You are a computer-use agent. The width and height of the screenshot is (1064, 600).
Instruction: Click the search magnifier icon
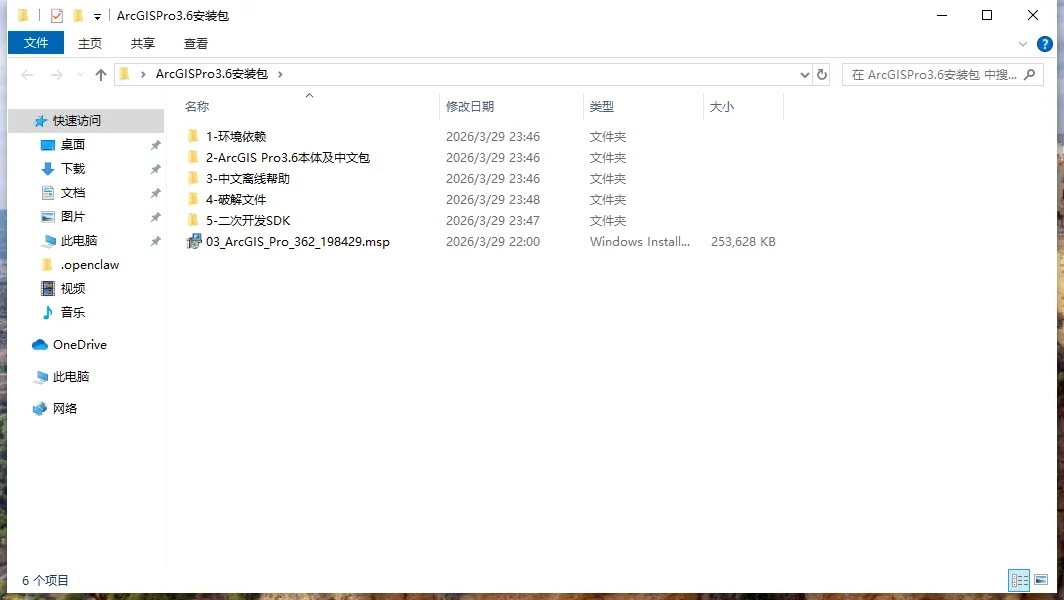1029,75
